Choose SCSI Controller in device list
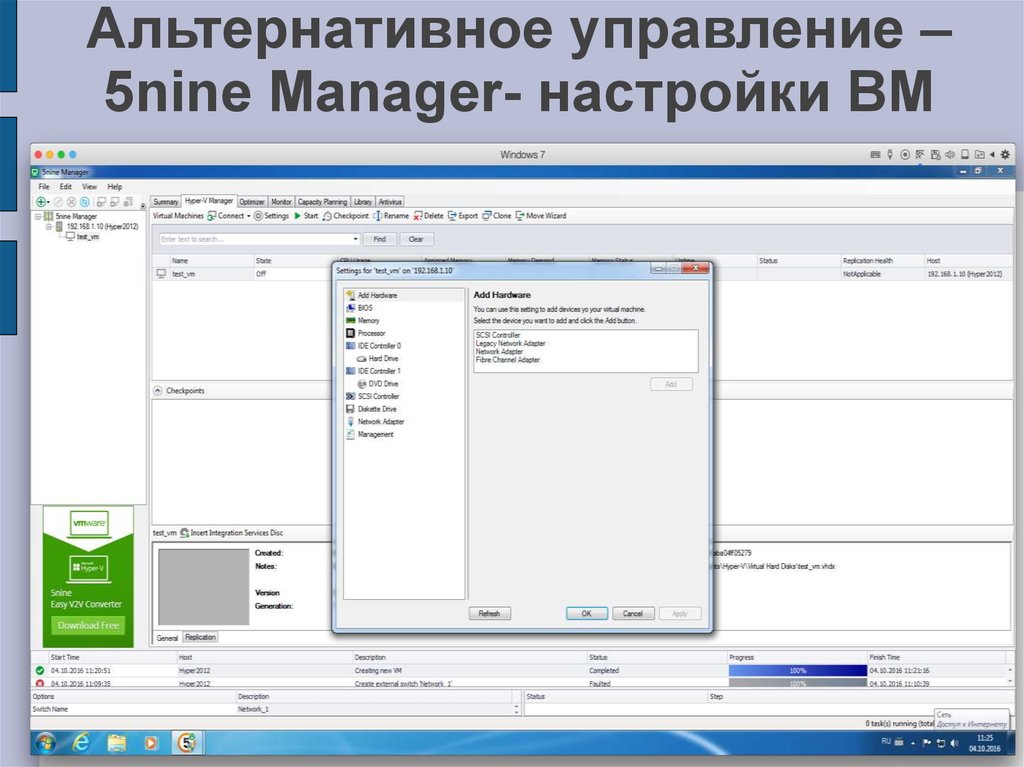Image resolution: width=1024 pixels, height=767 pixels. pyautogui.click(x=498, y=335)
